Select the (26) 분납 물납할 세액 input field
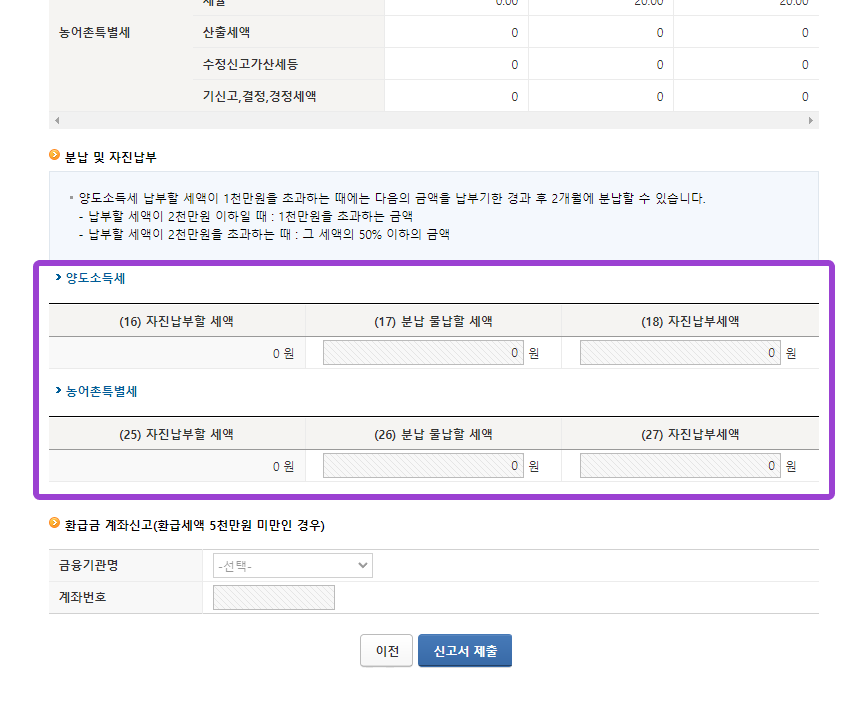This screenshot has width=865, height=716. (423, 466)
